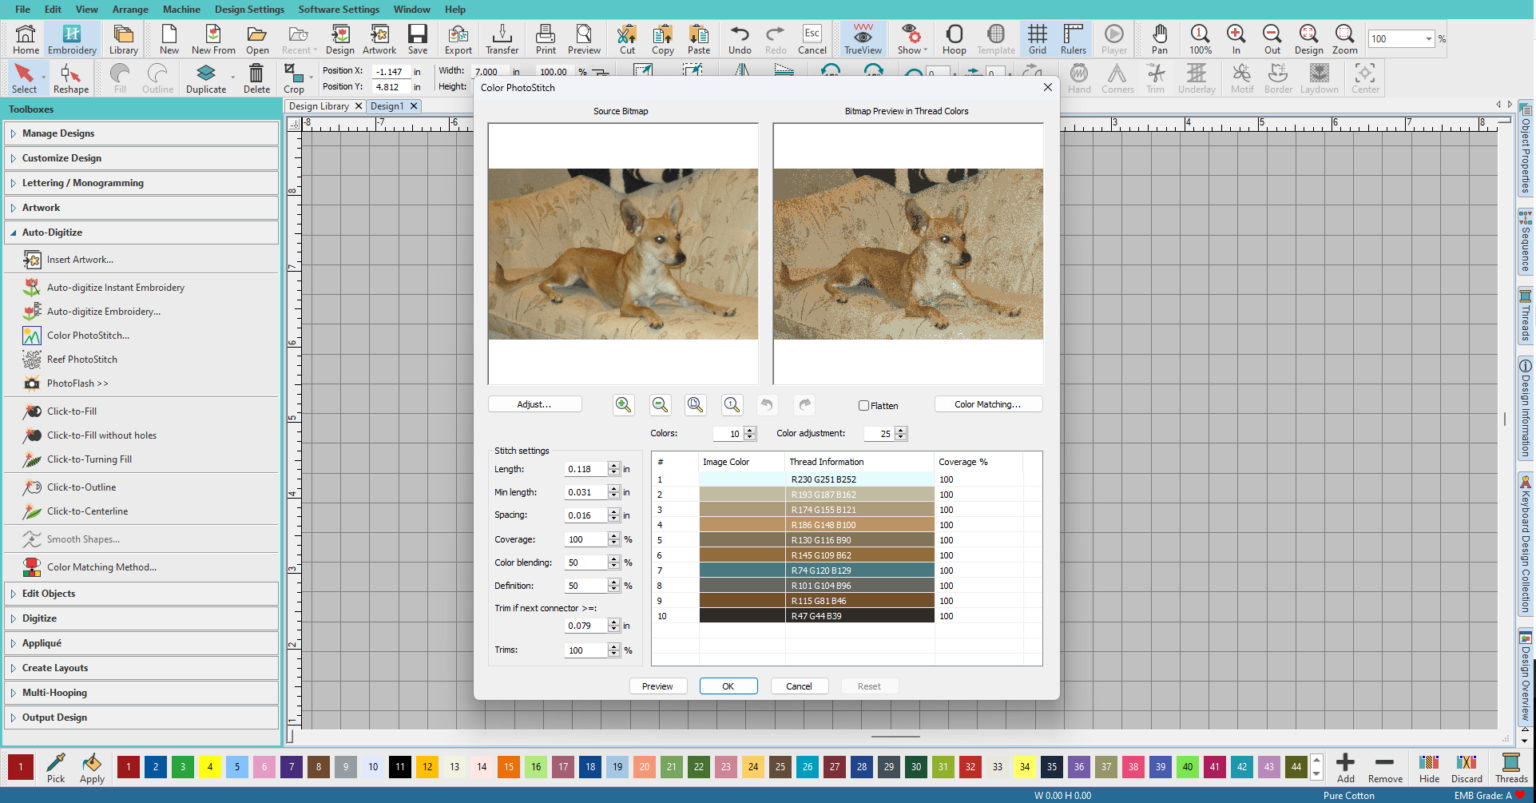1536x803 pixels.
Task: Select thread color row R74 G120 B129
Action: pyautogui.click(x=860, y=570)
